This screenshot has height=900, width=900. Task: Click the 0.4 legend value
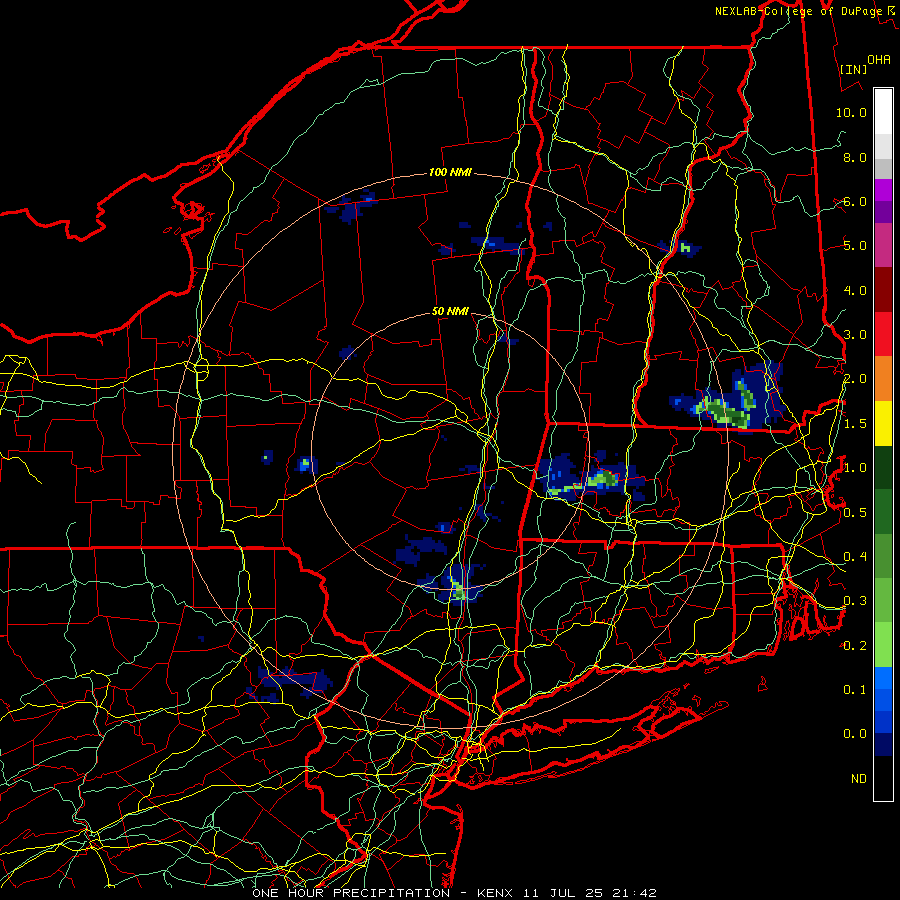coord(855,556)
